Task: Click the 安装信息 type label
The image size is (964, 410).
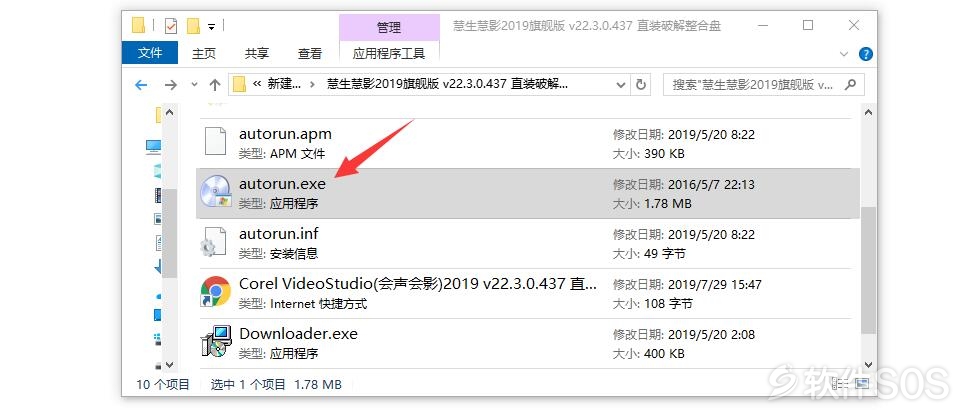Action: click(x=294, y=253)
